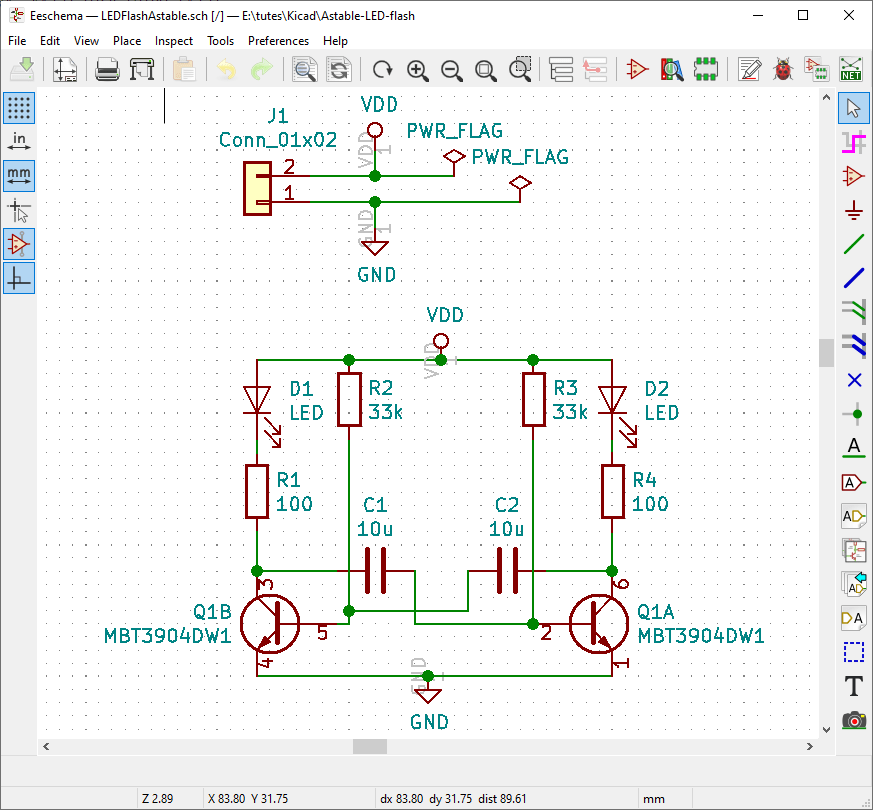Click the Print schematic icon

(x=107, y=70)
